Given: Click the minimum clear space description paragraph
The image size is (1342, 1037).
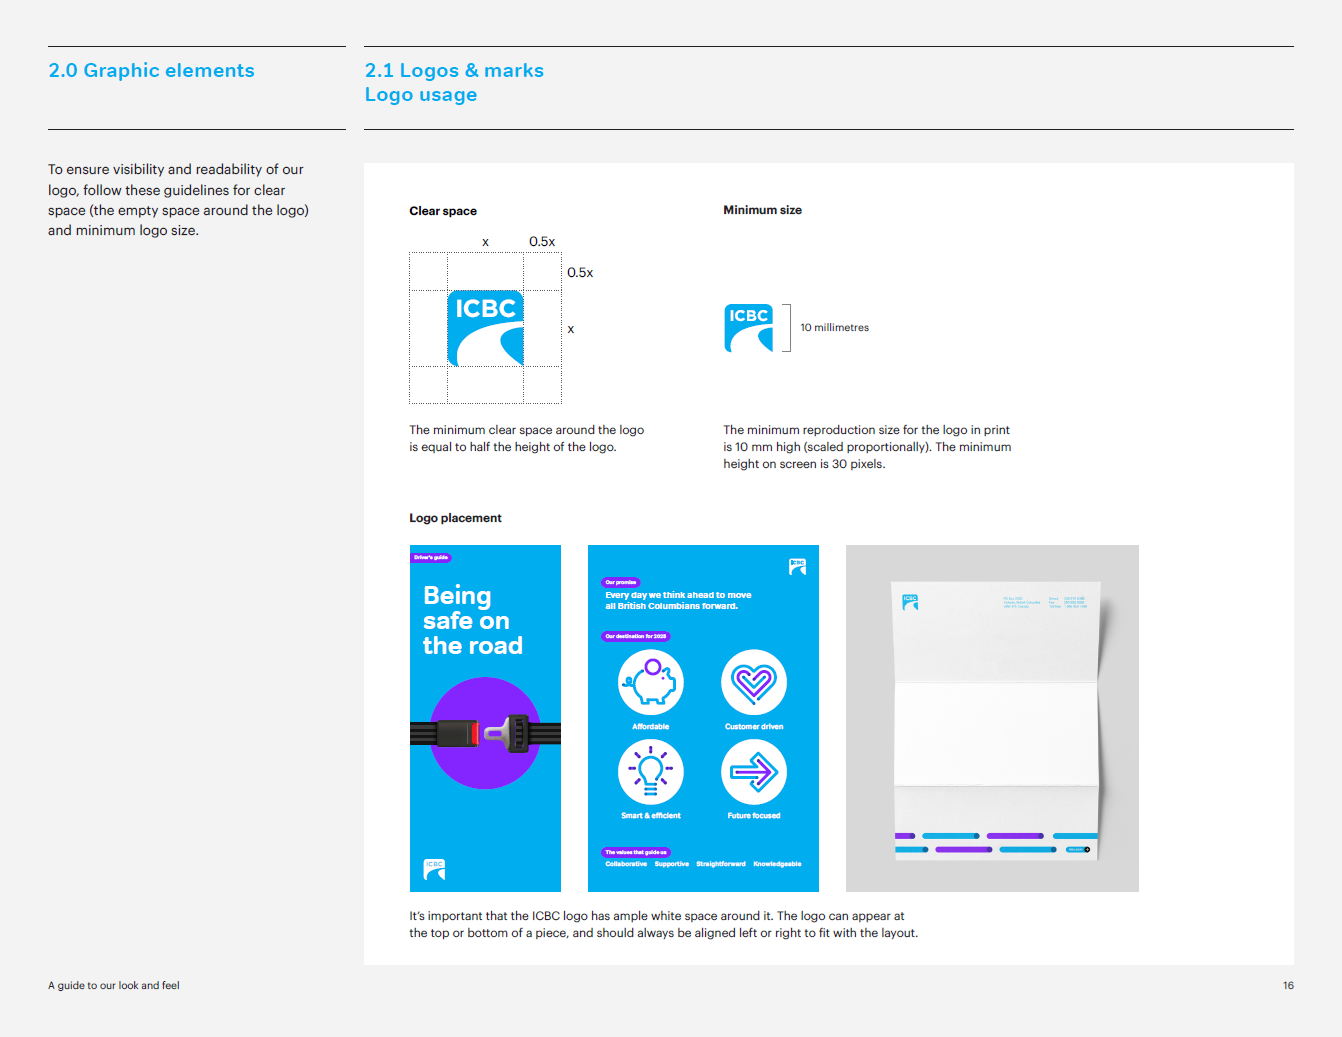Looking at the screenshot, I should coord(527,439).
